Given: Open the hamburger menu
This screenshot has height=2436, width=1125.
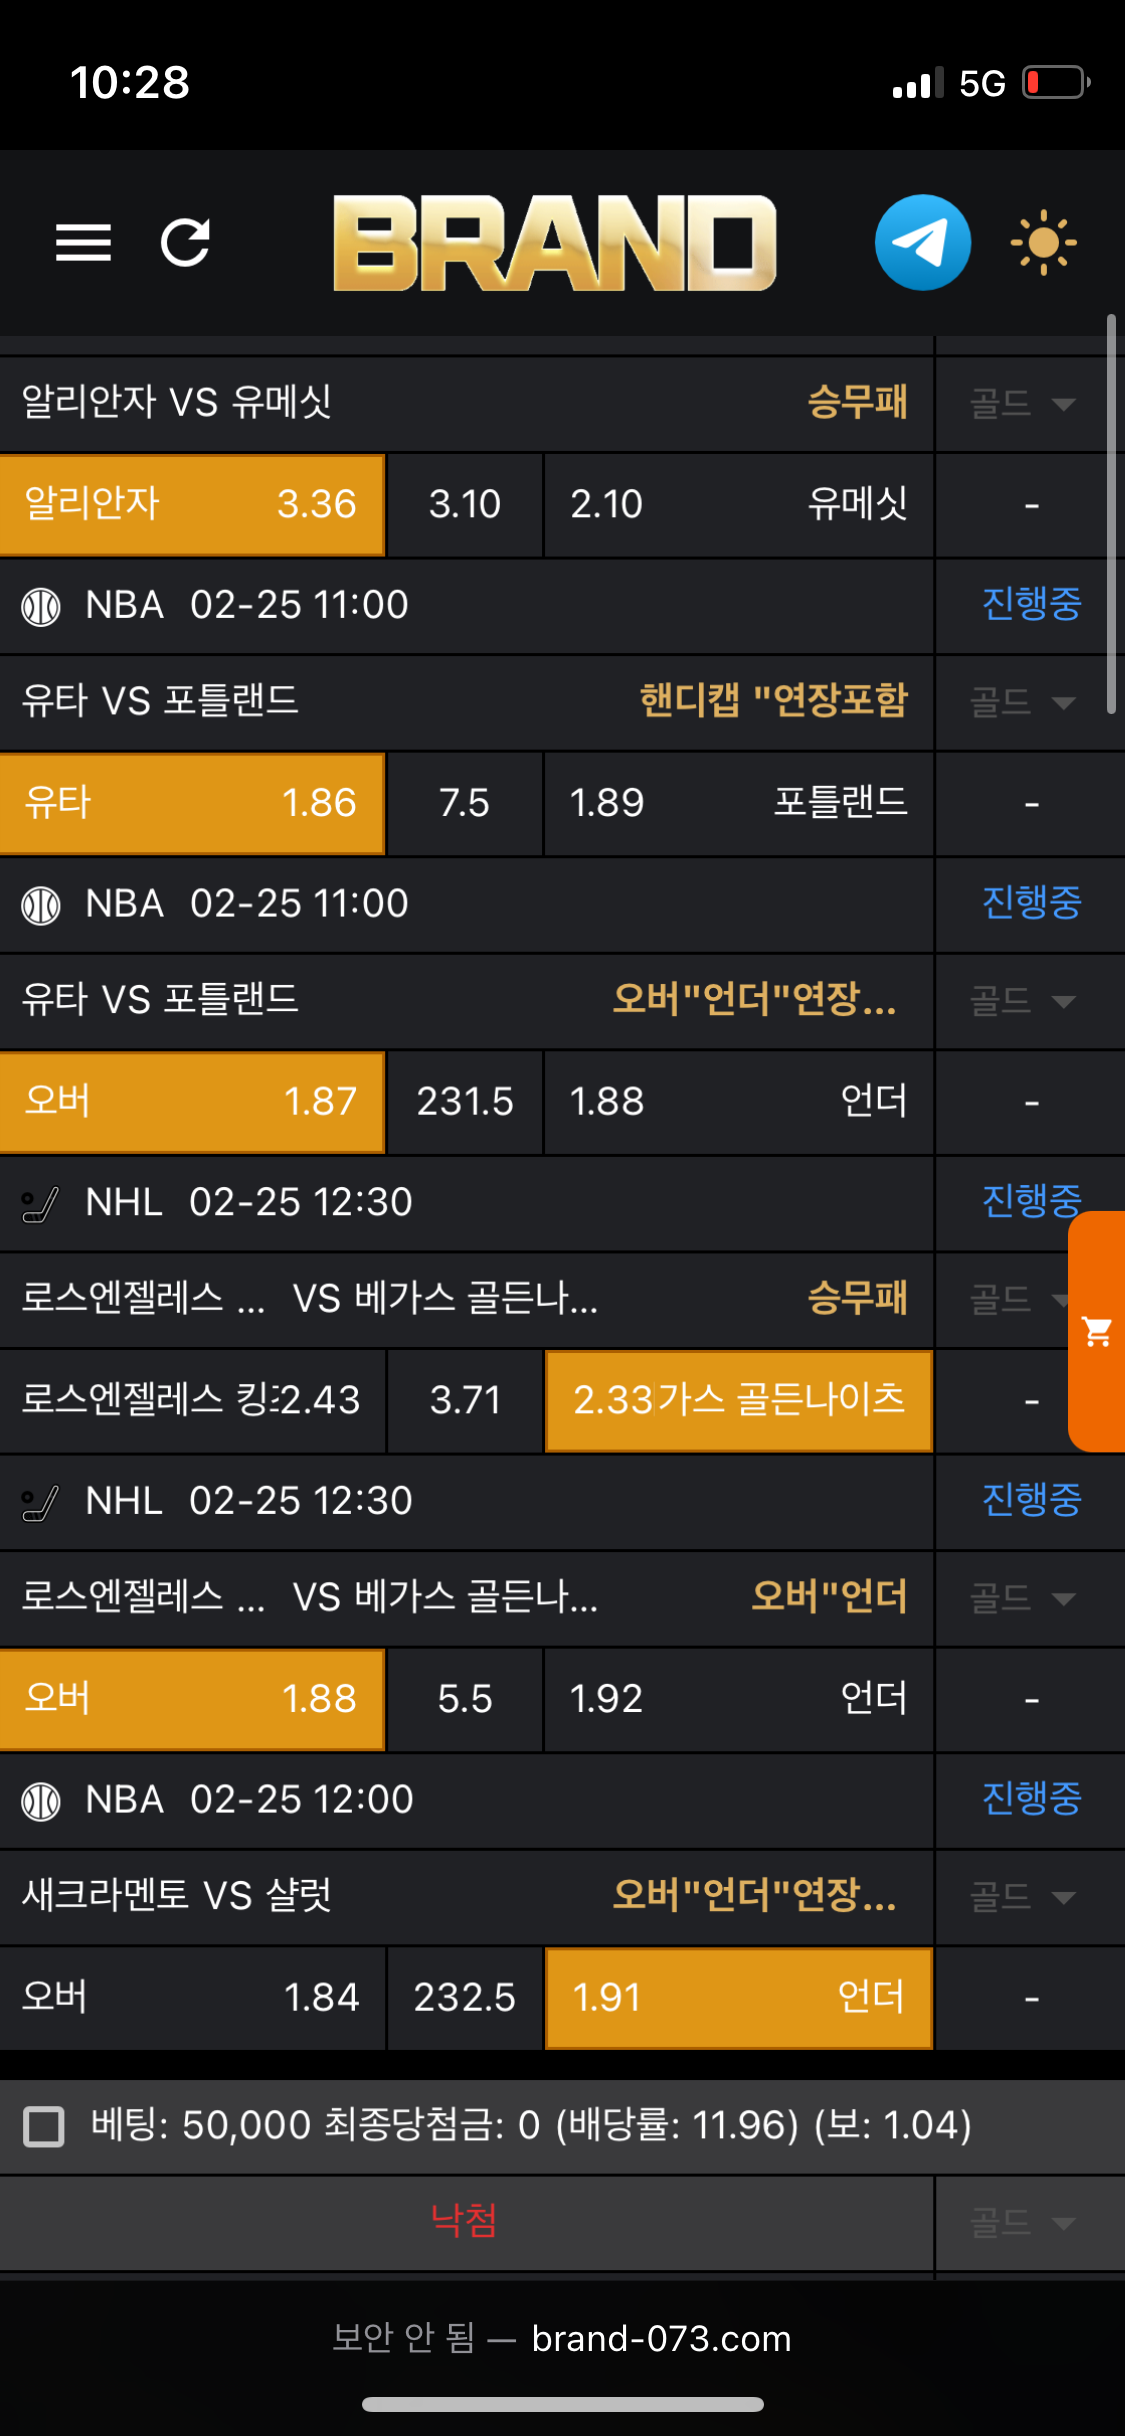Looking at the screenshot, I should point(83,243).
